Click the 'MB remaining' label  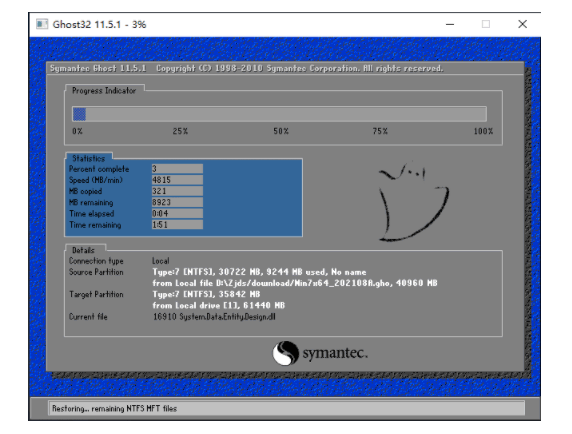coord(91,203)
